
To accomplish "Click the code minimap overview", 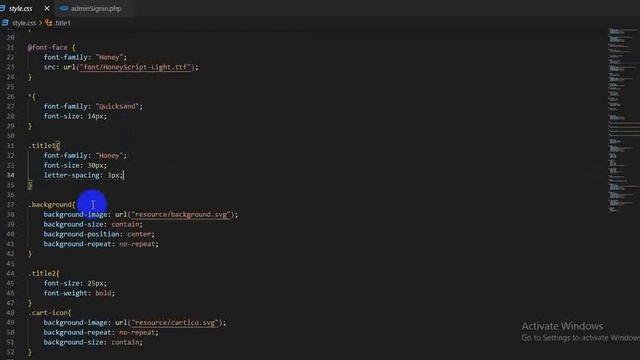I will pos(623,120).
